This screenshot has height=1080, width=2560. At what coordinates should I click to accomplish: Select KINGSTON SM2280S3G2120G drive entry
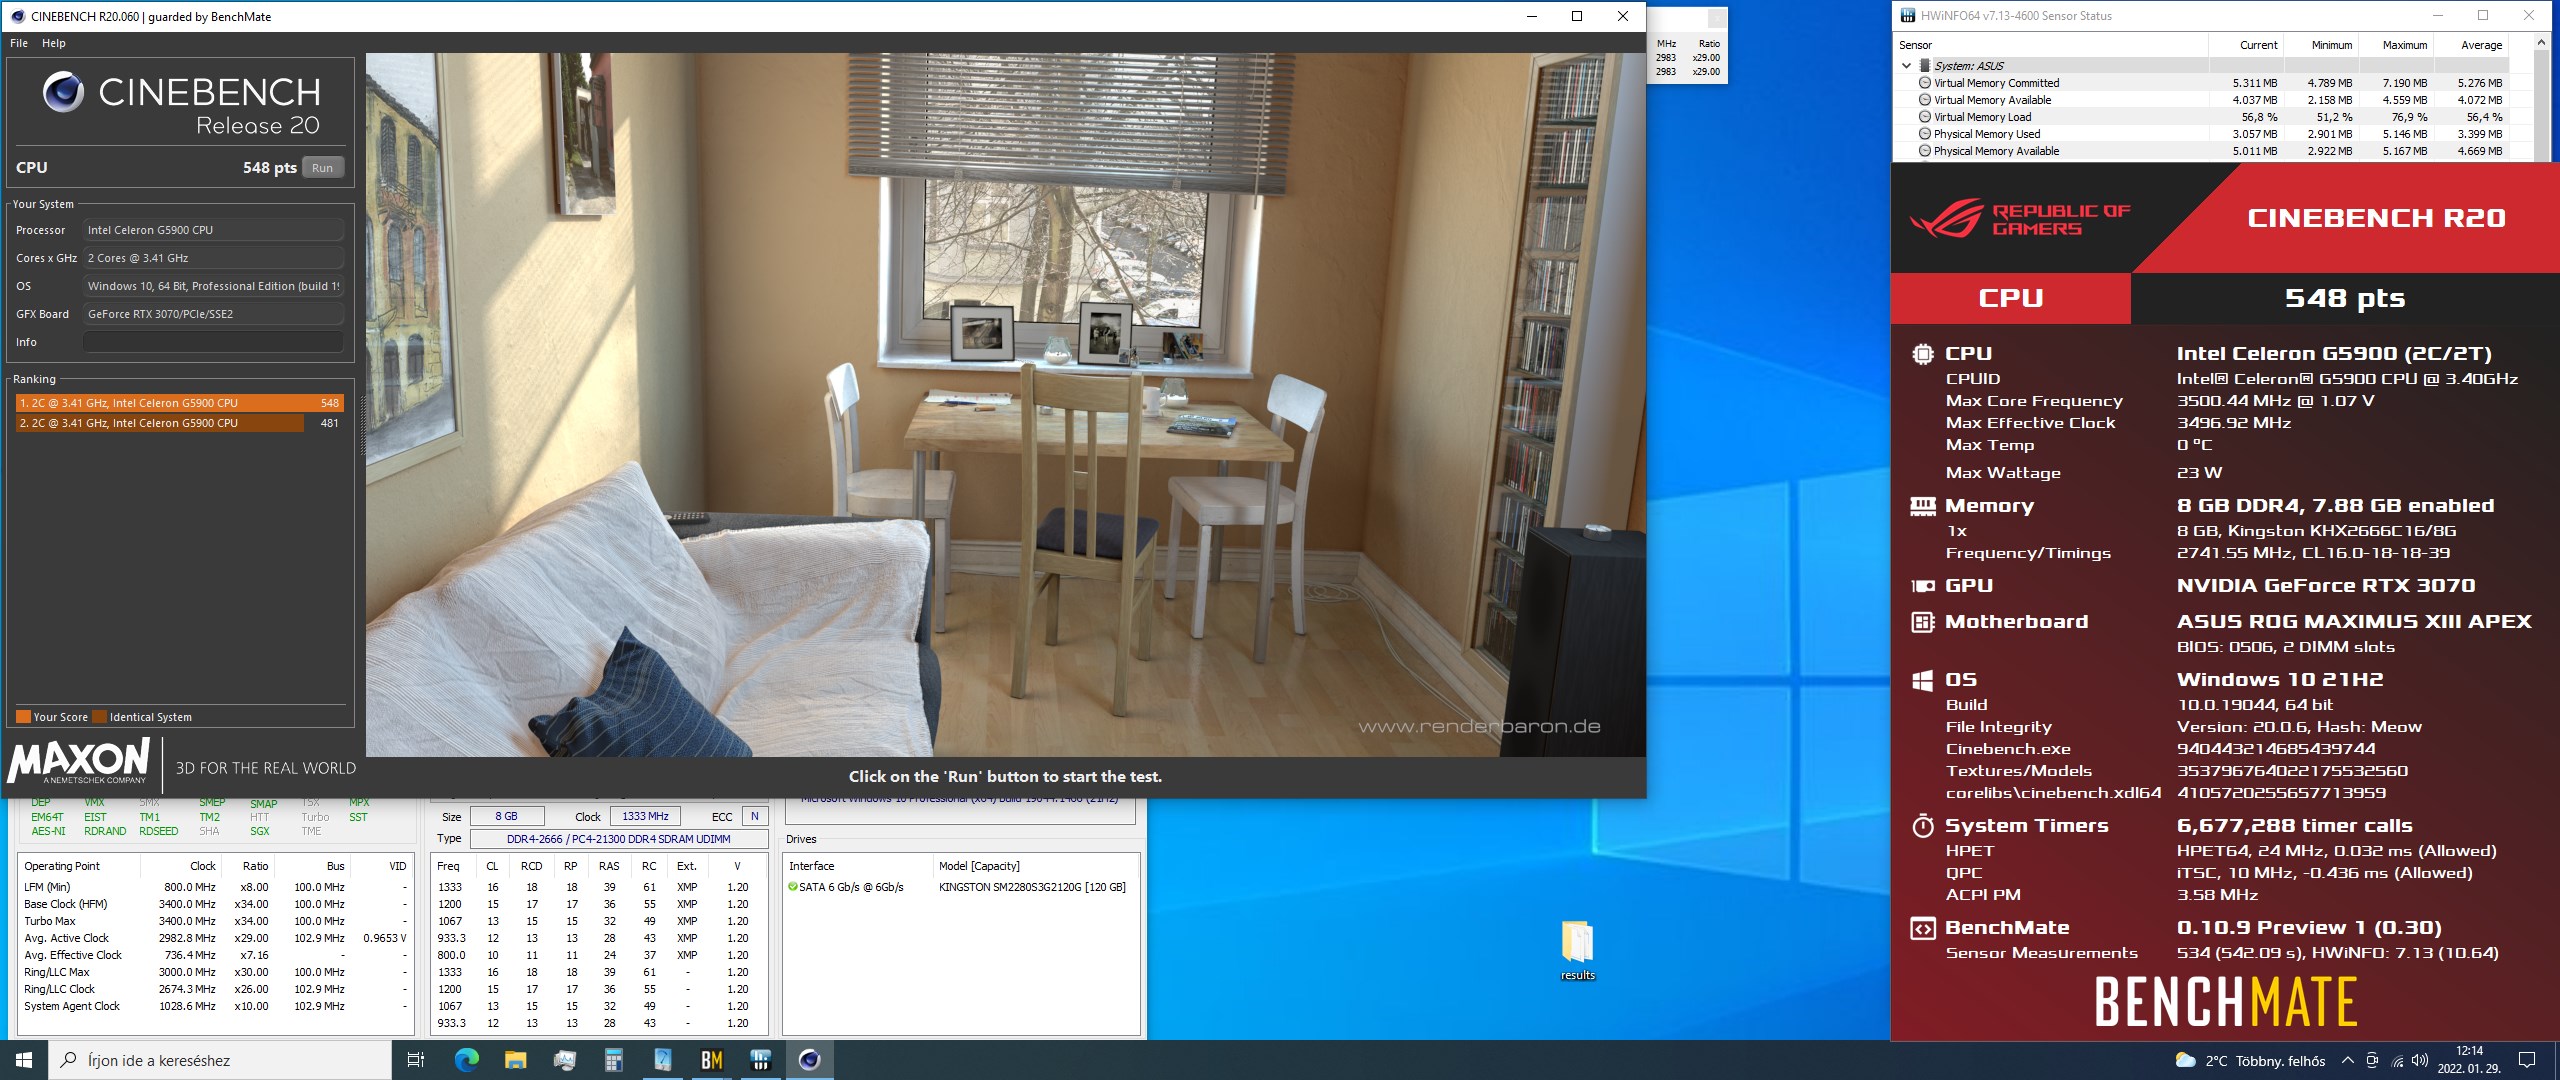click(960, 887)
